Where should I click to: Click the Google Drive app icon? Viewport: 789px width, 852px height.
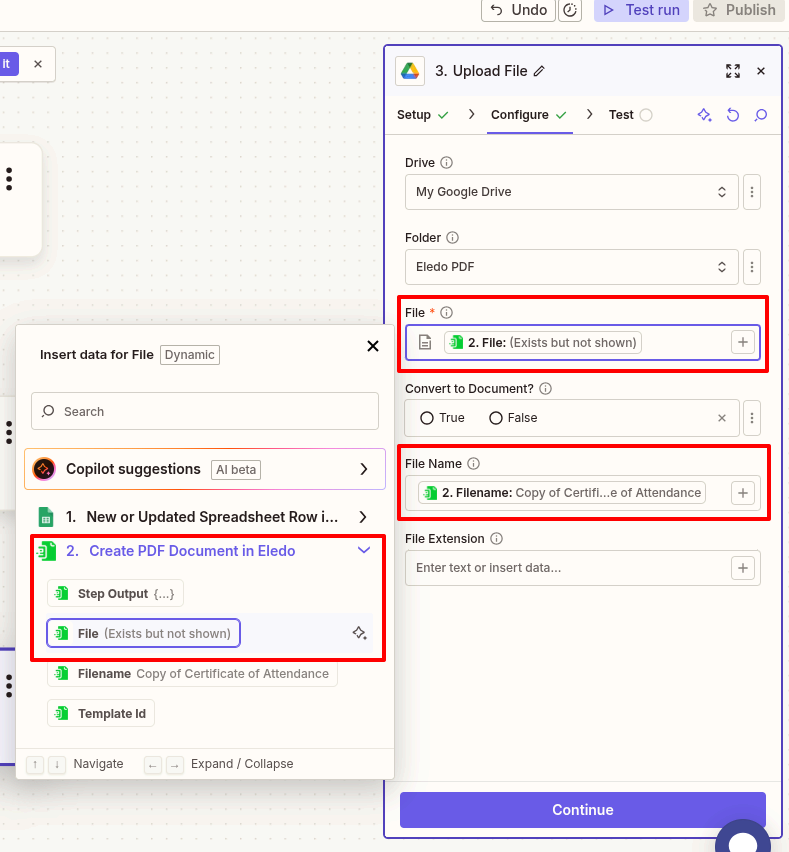click(x=410, y=71)
